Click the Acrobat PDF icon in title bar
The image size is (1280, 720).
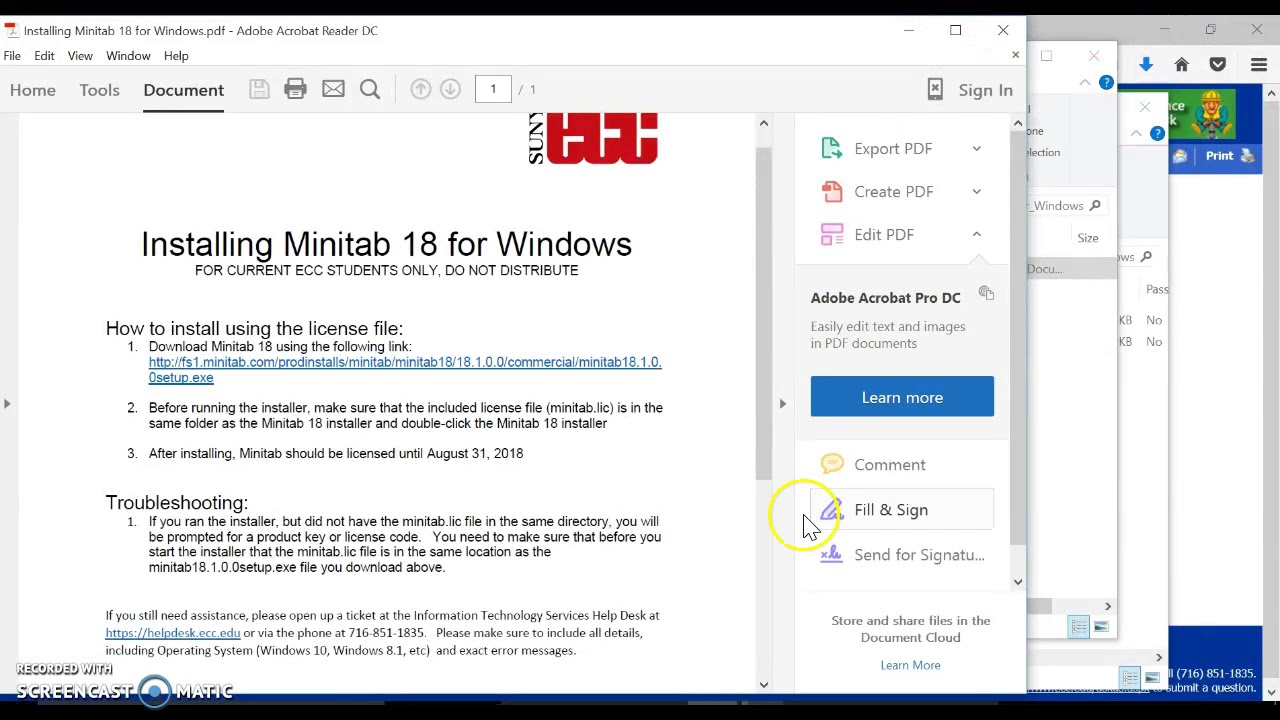tap(11, 30)
